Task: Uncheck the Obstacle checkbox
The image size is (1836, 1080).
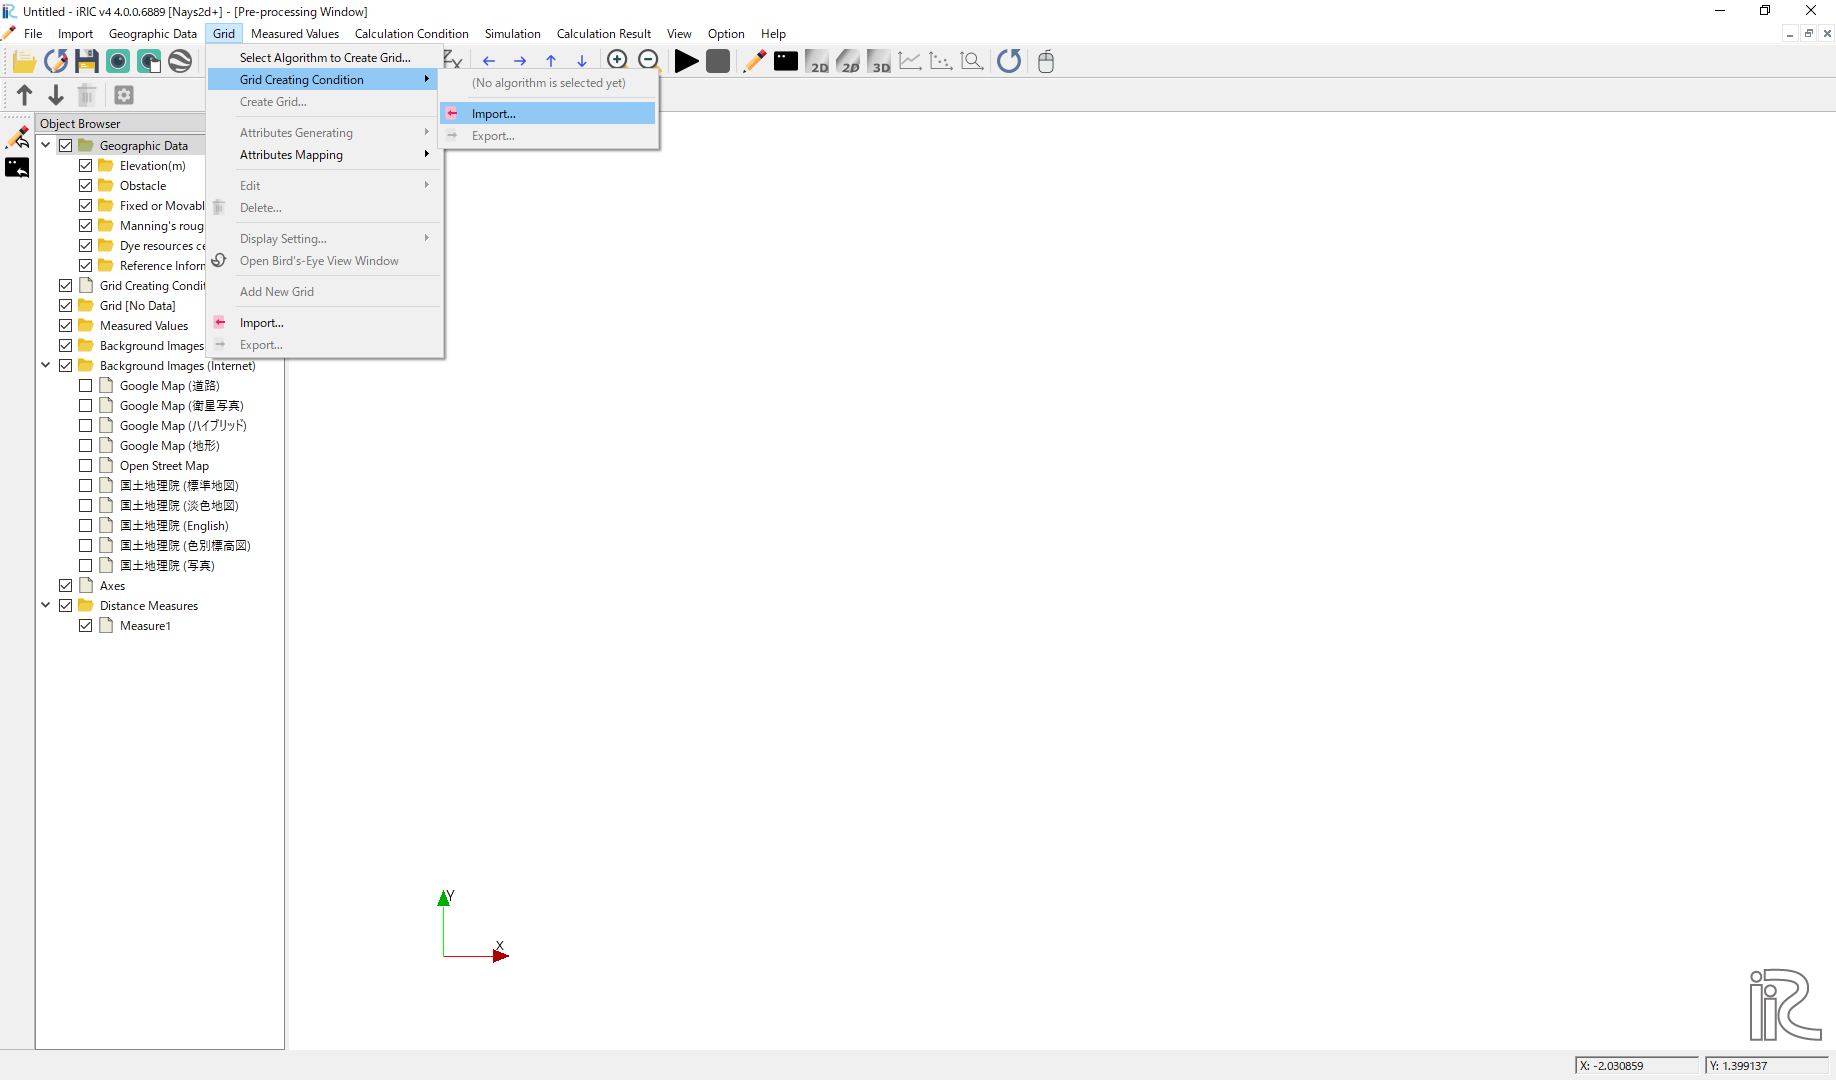Action: point(86,186)
